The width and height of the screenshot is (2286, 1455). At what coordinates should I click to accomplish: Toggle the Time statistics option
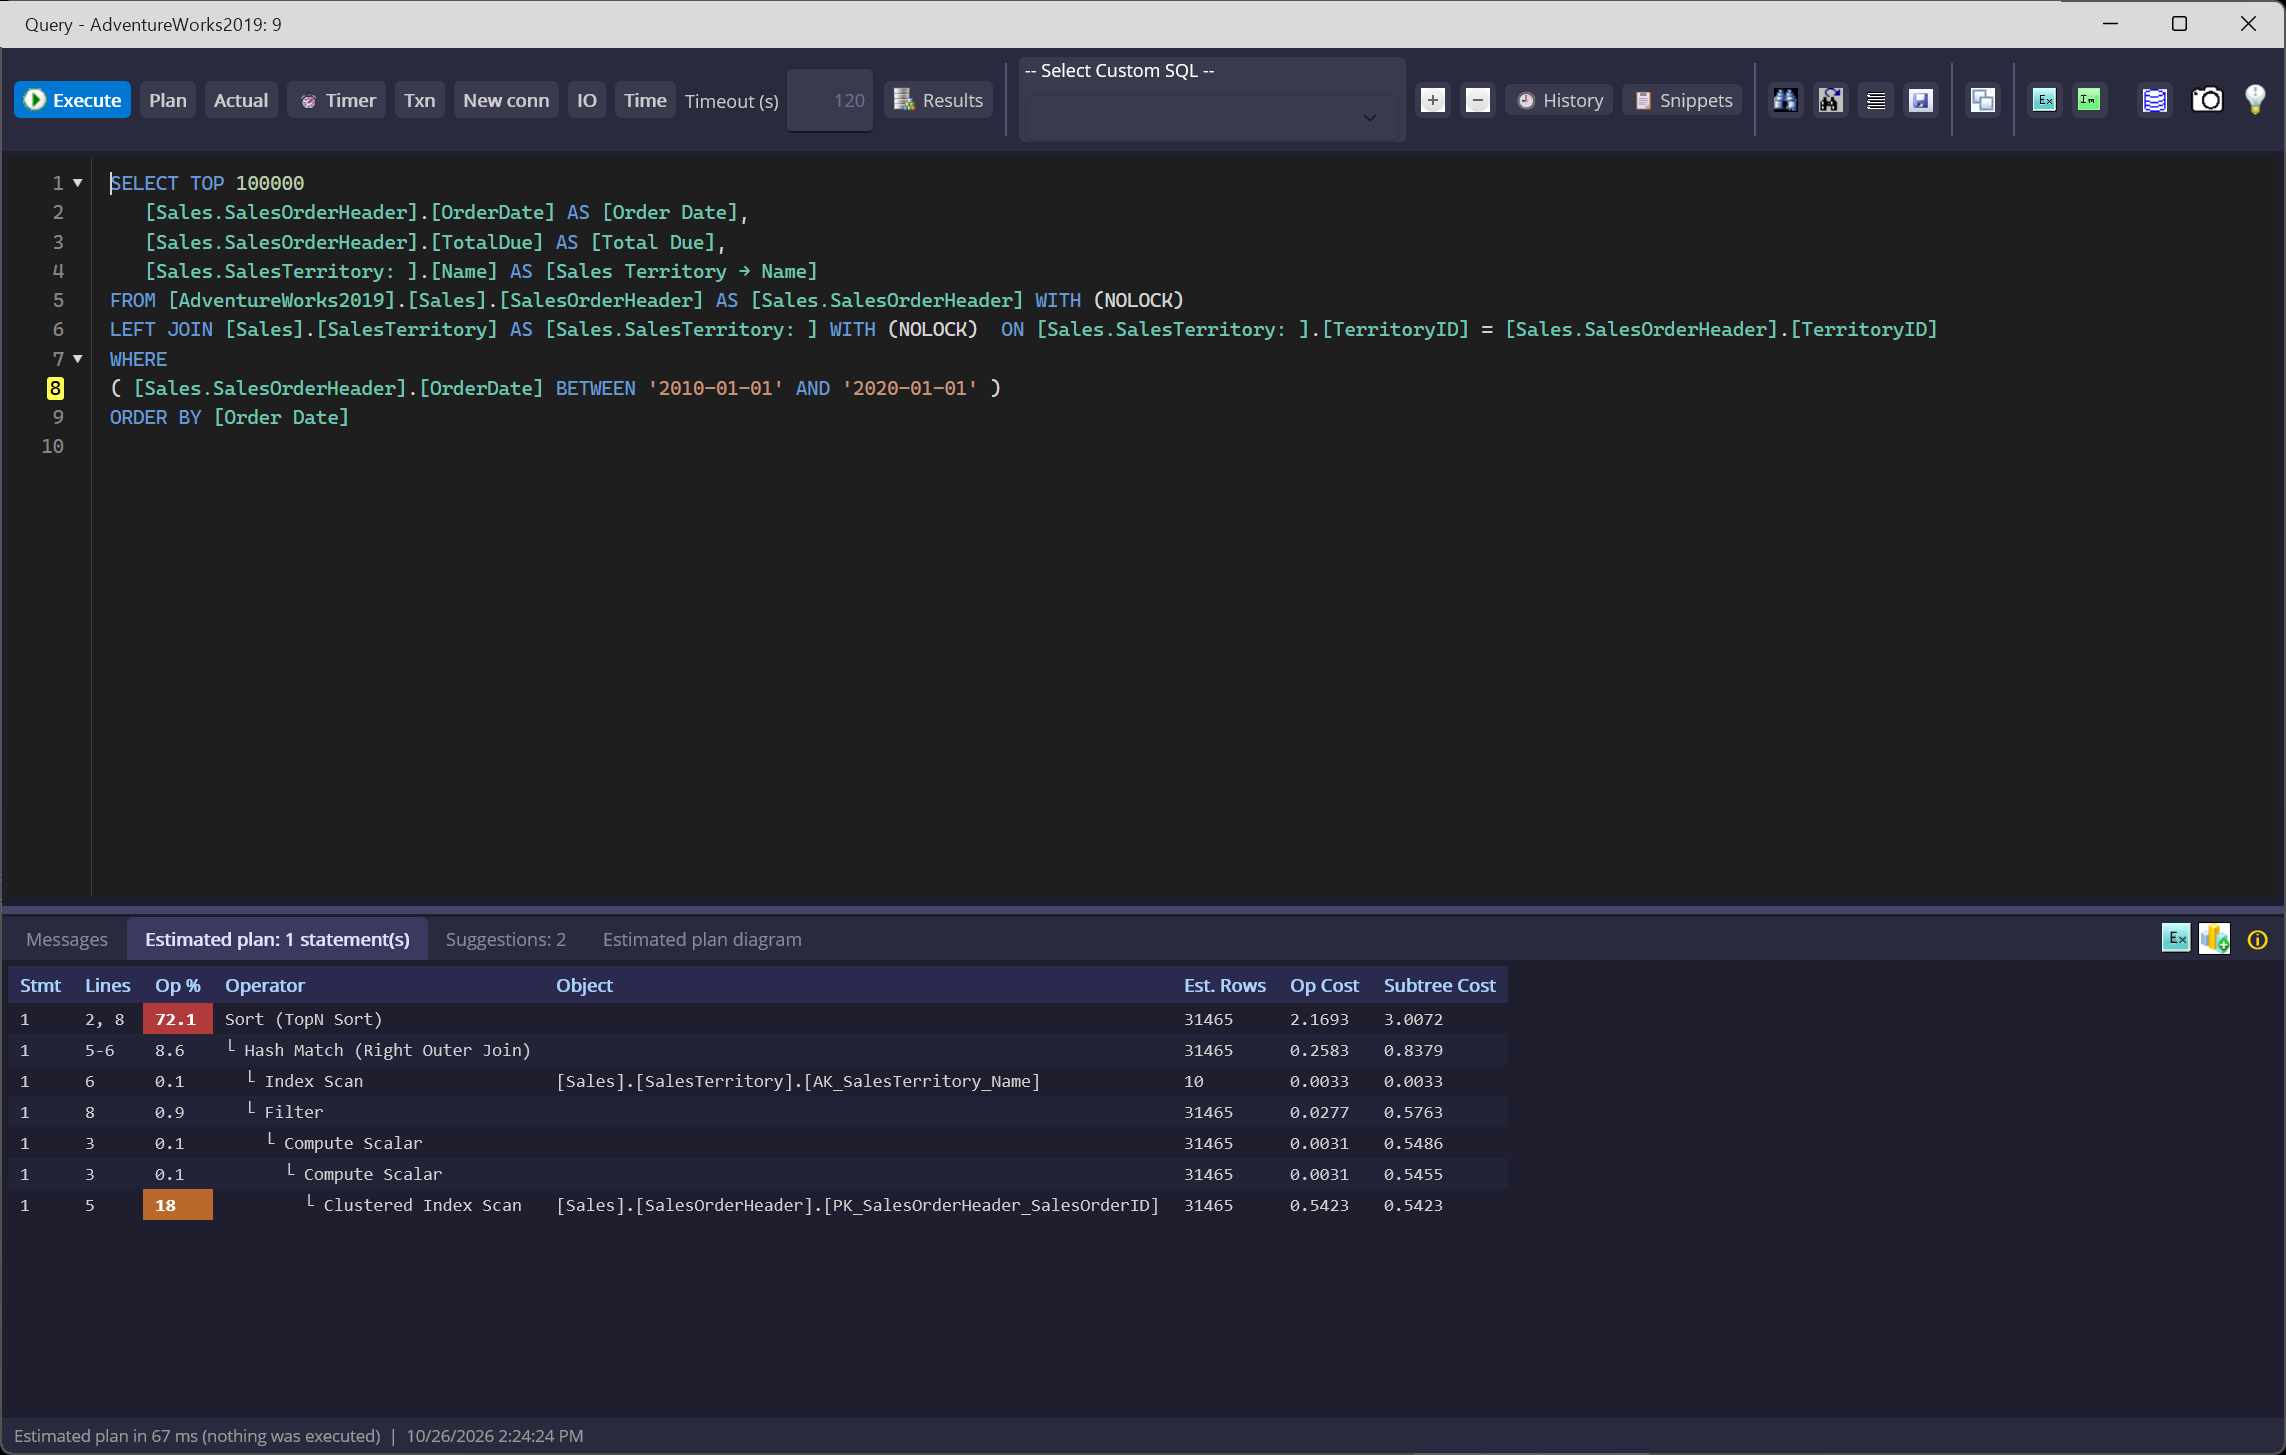pyautogui.click(x=645, y=100)
